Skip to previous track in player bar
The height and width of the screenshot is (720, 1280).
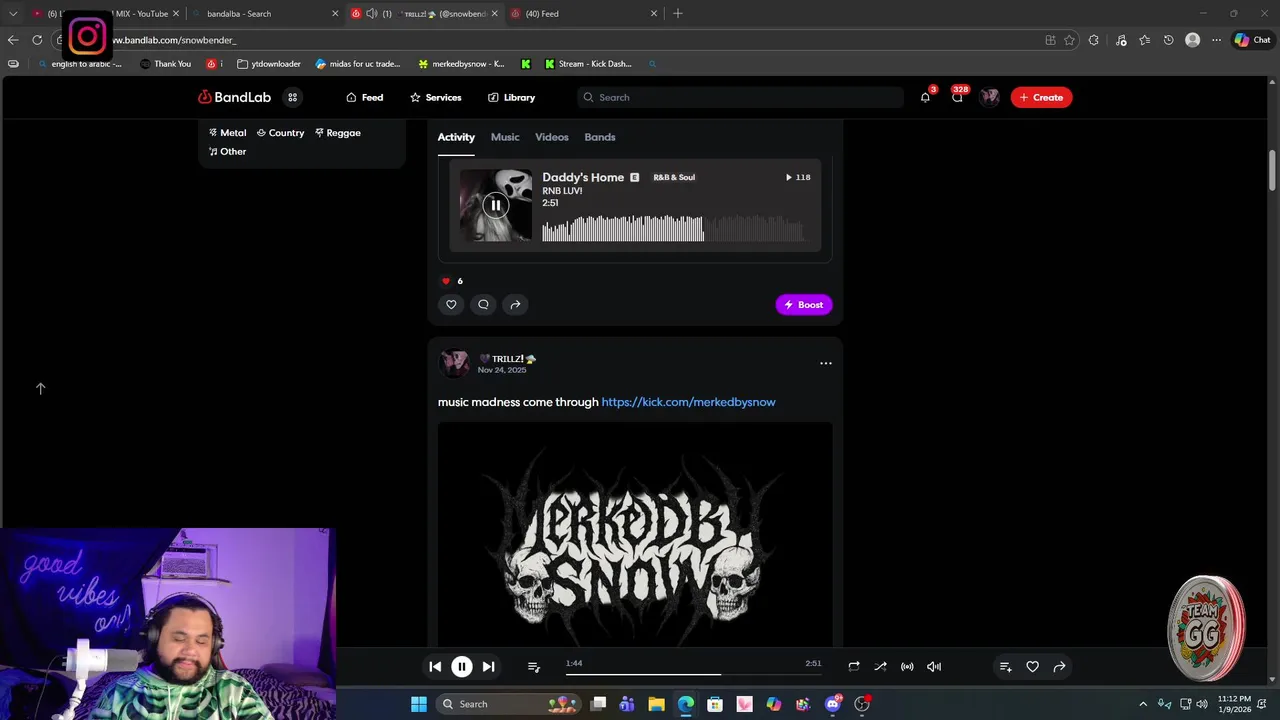coord(435,666)
